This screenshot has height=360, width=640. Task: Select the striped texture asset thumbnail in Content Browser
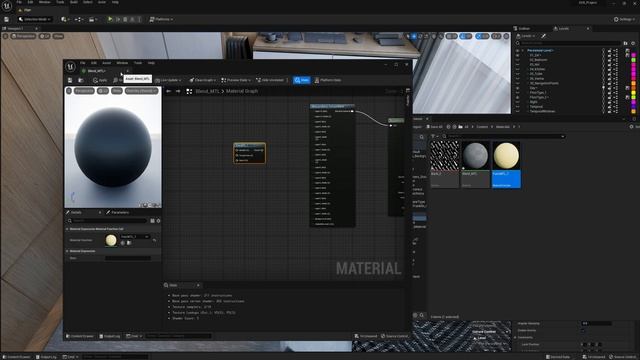[x=444, y=156]
